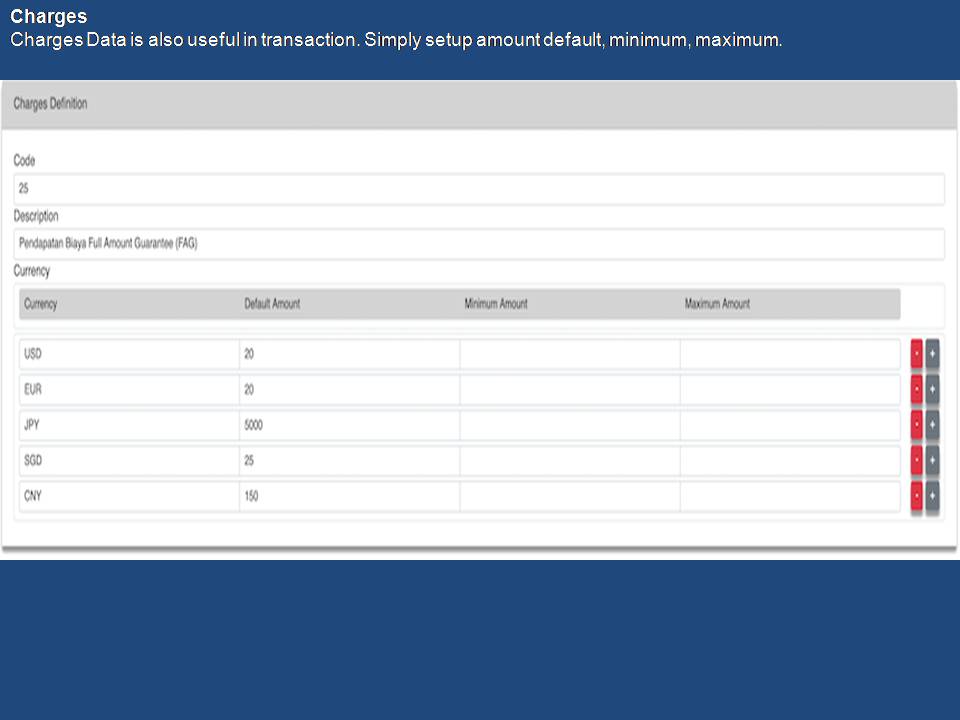The image size is (960, 720).
Task: Delete the CNY currency row
Action: pos(916,497)
